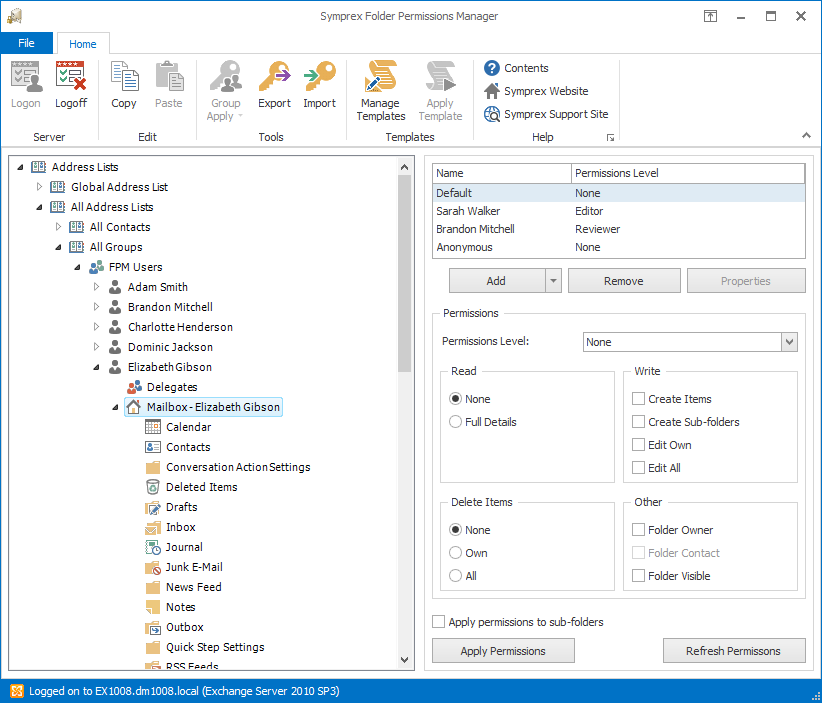Select the Contacts folder icon
Screen dimensions: 822x703
pyautogui.click(x=153, y=447)
